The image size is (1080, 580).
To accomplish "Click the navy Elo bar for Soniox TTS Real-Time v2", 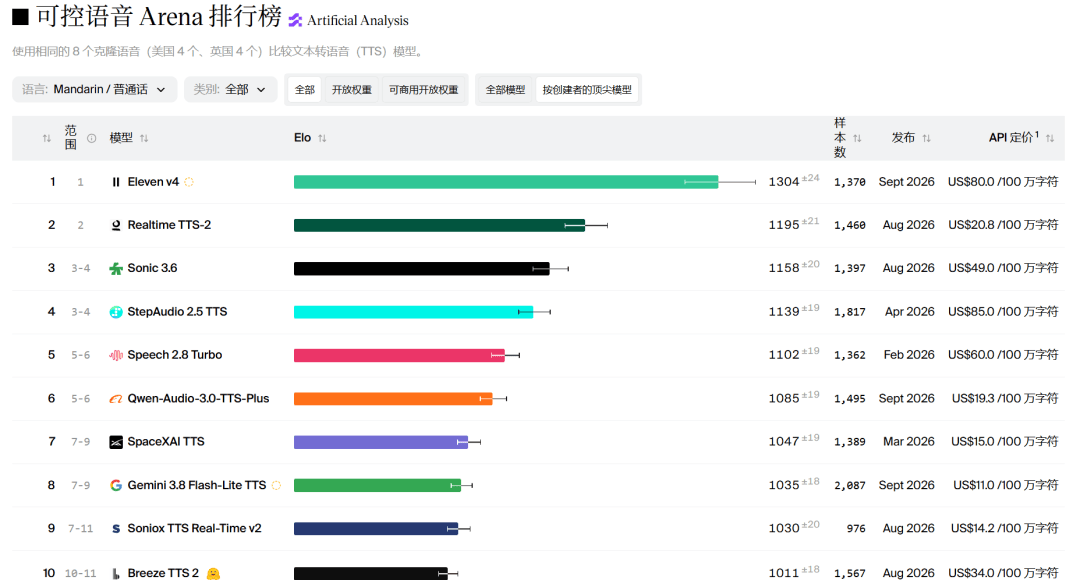I will click(376, 529).
